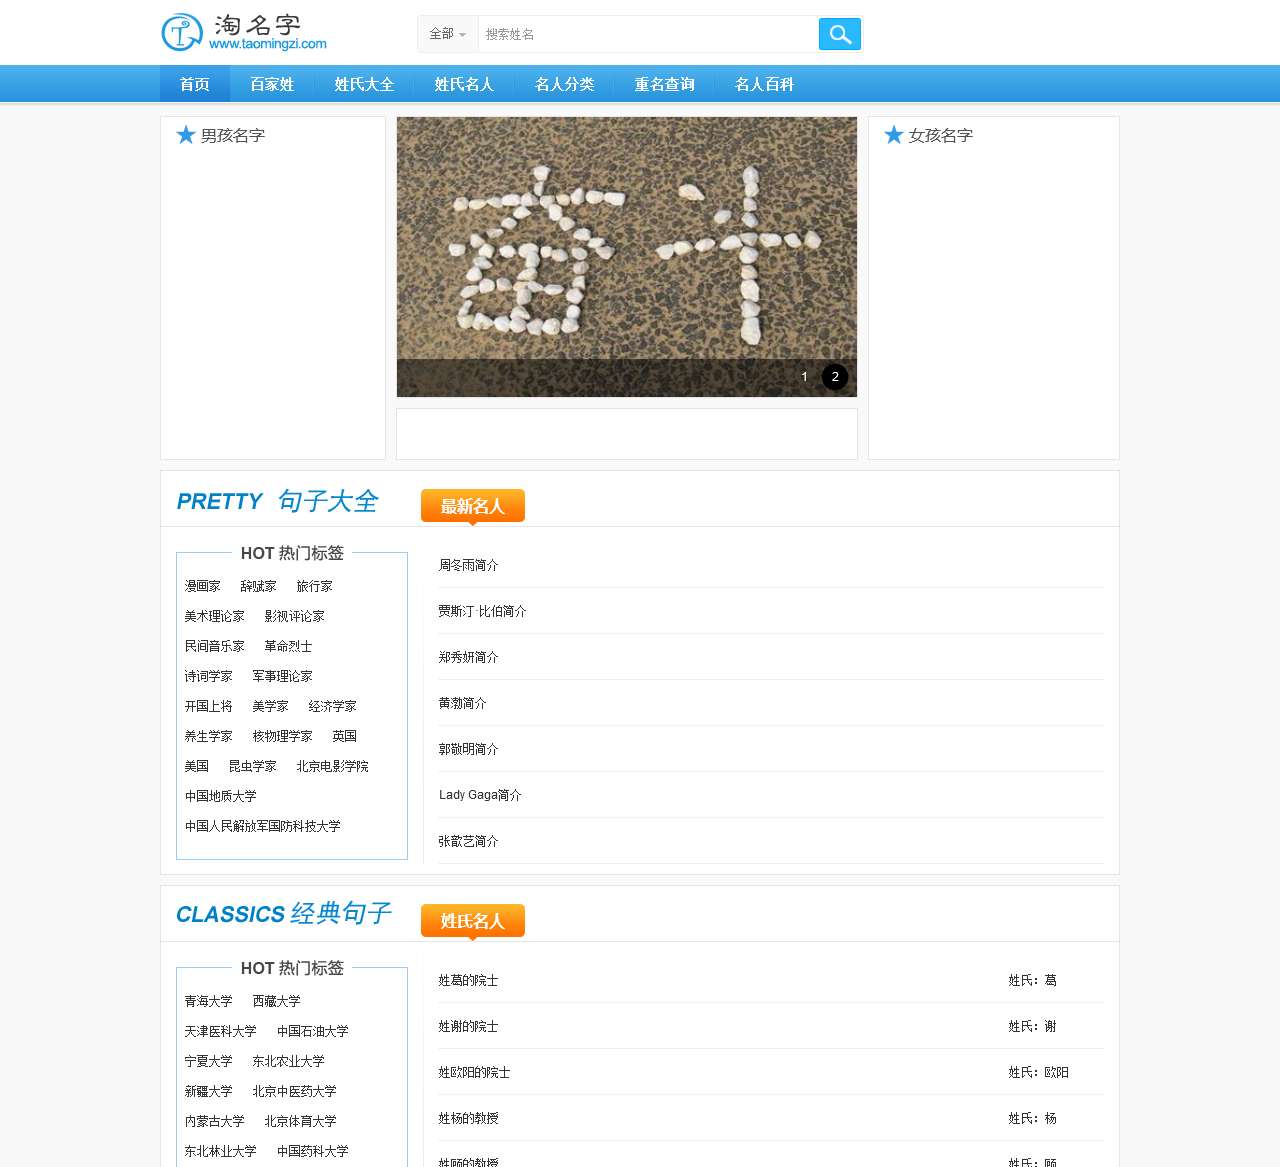Image resolution: width=1280 pixels, height=1167 pixels.
Task: Open the 姓欧阳的院士 link
Action: click(475, 1072)
